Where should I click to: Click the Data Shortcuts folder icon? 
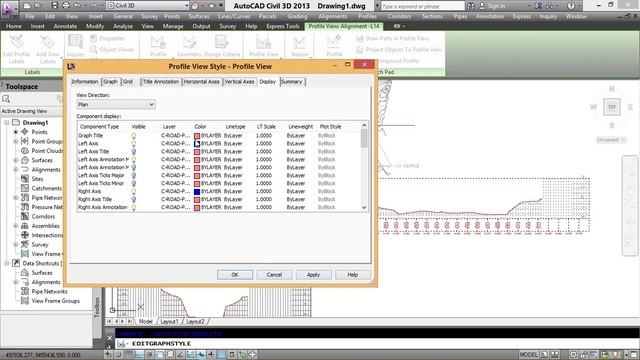[x=16, y=263]
